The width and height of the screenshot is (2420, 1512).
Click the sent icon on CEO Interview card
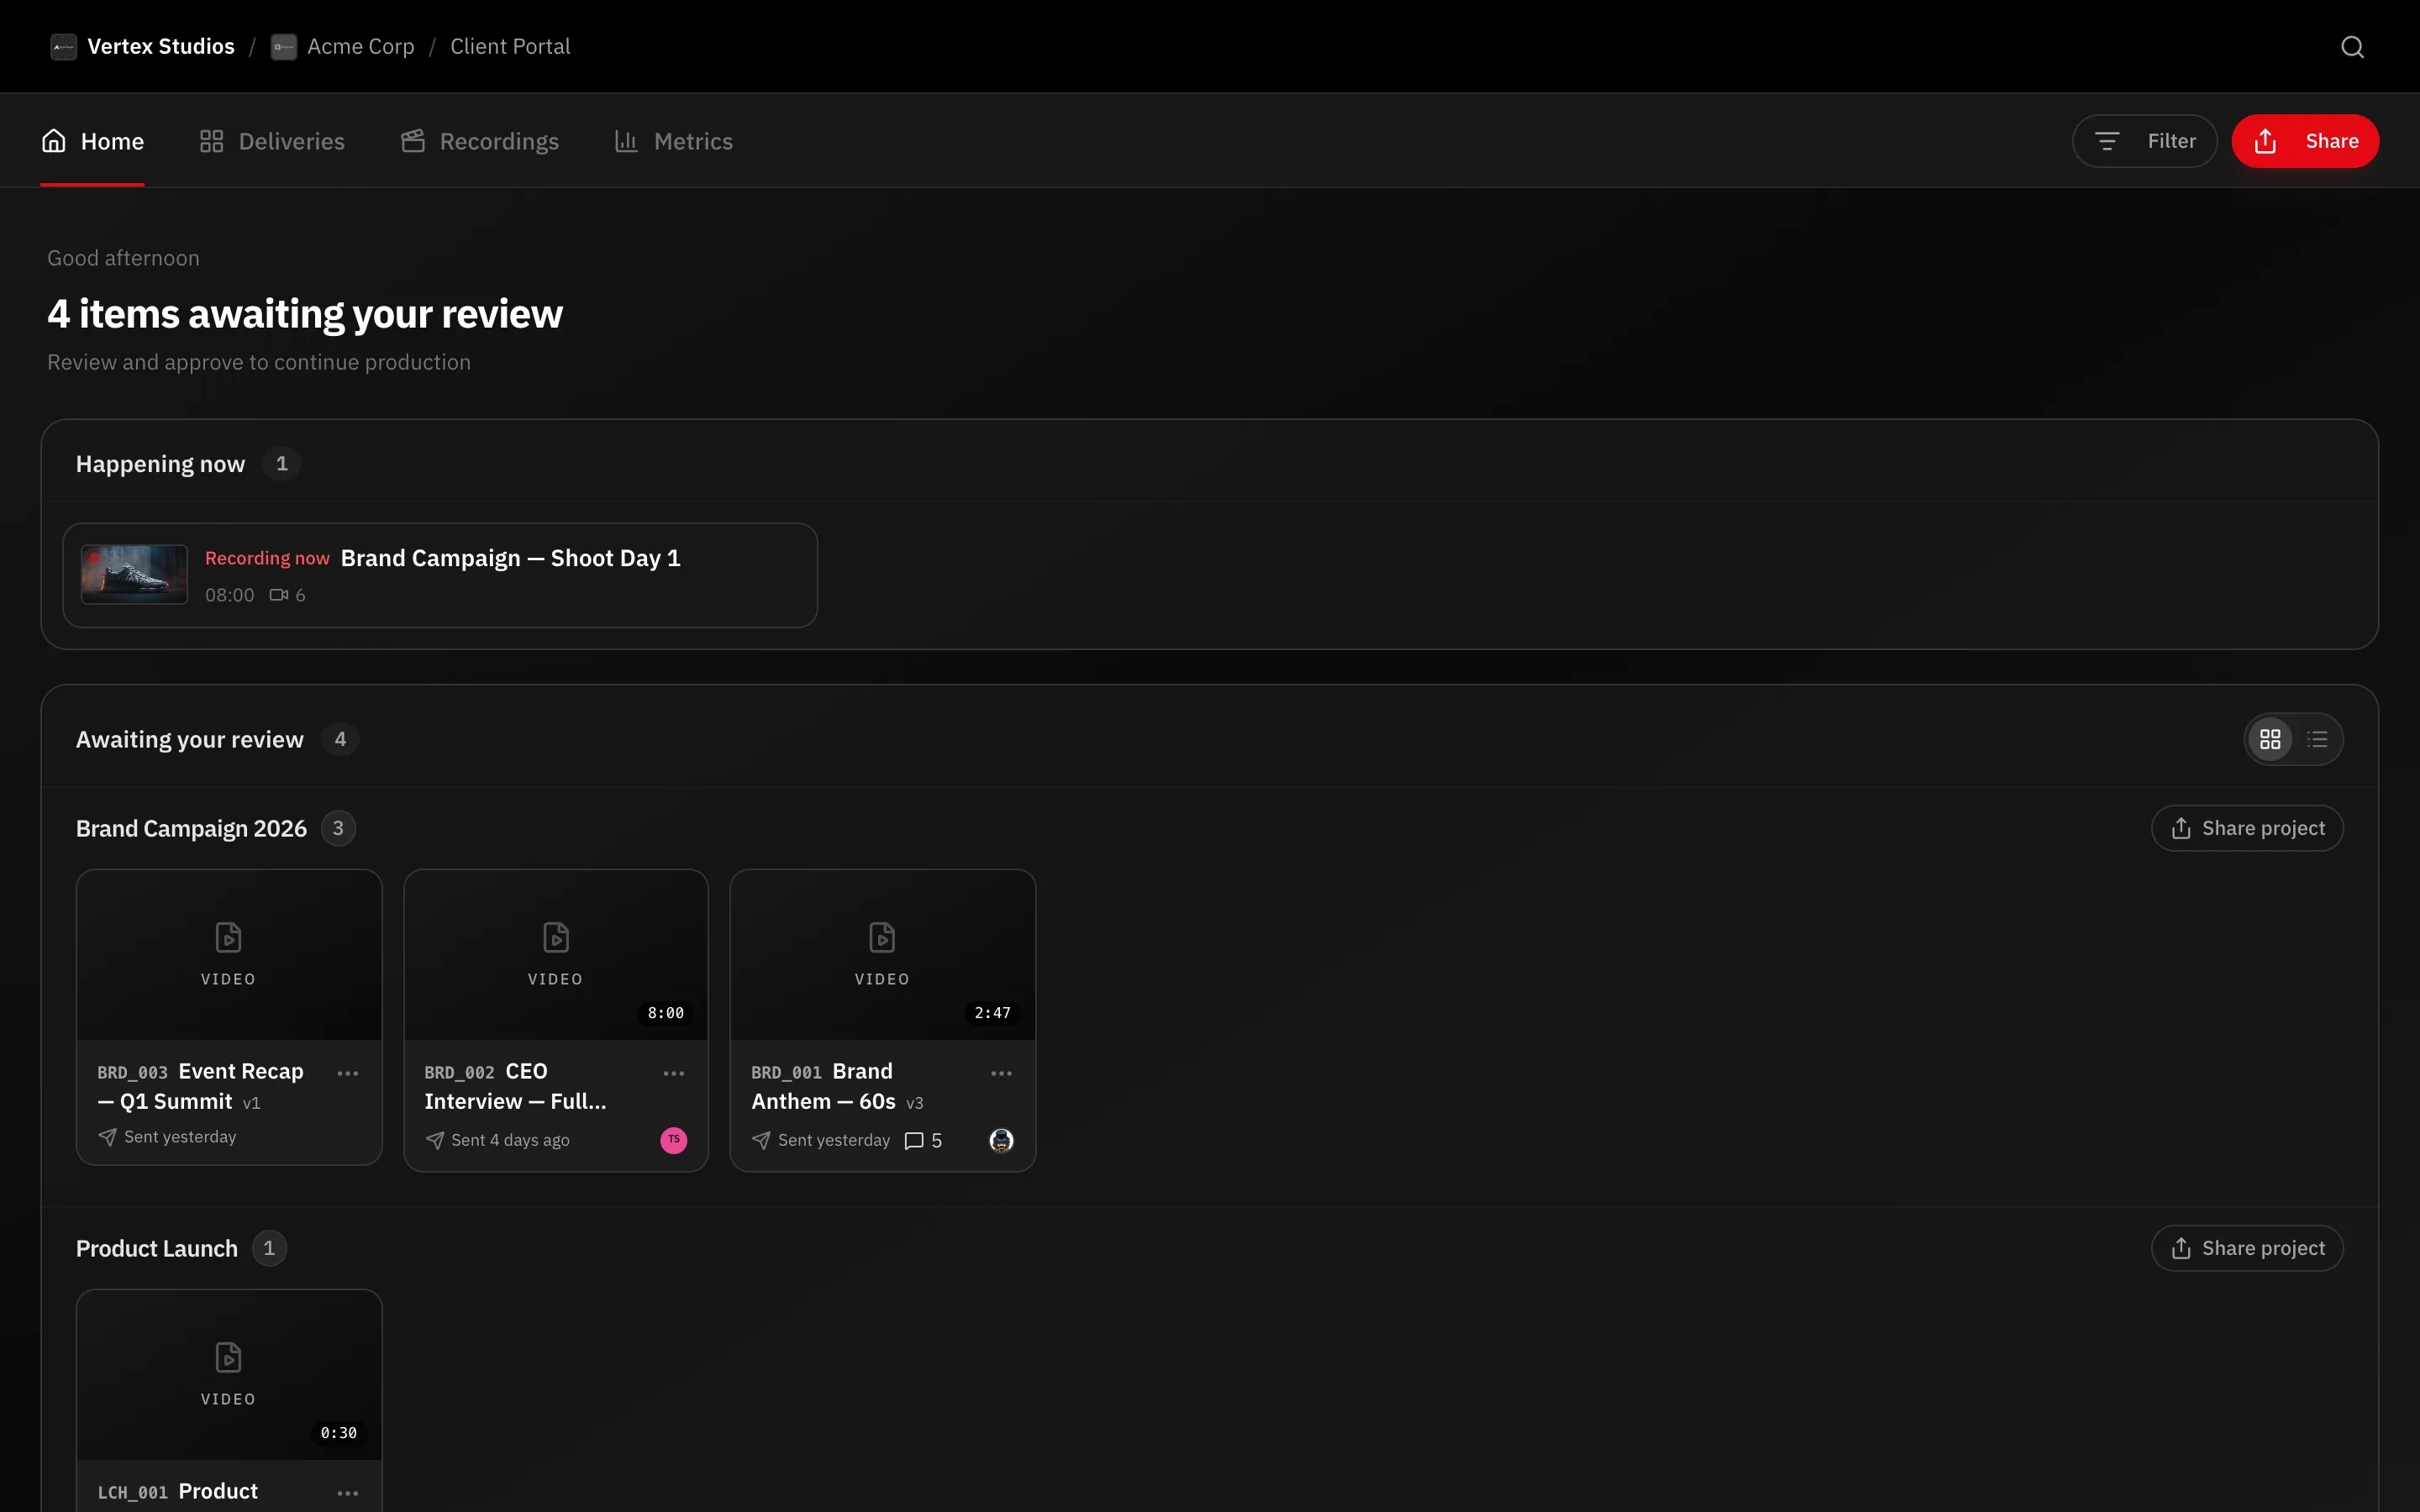pos(434,1140)
